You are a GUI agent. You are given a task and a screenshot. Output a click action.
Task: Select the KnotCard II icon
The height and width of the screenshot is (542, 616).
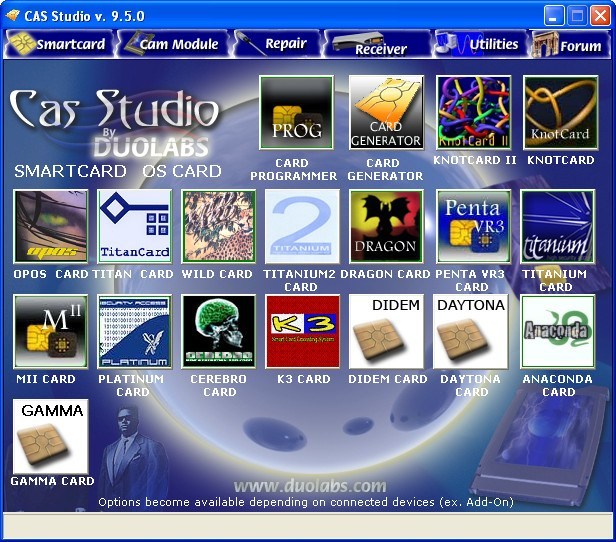pyautogui.click(x=473, y=113)
